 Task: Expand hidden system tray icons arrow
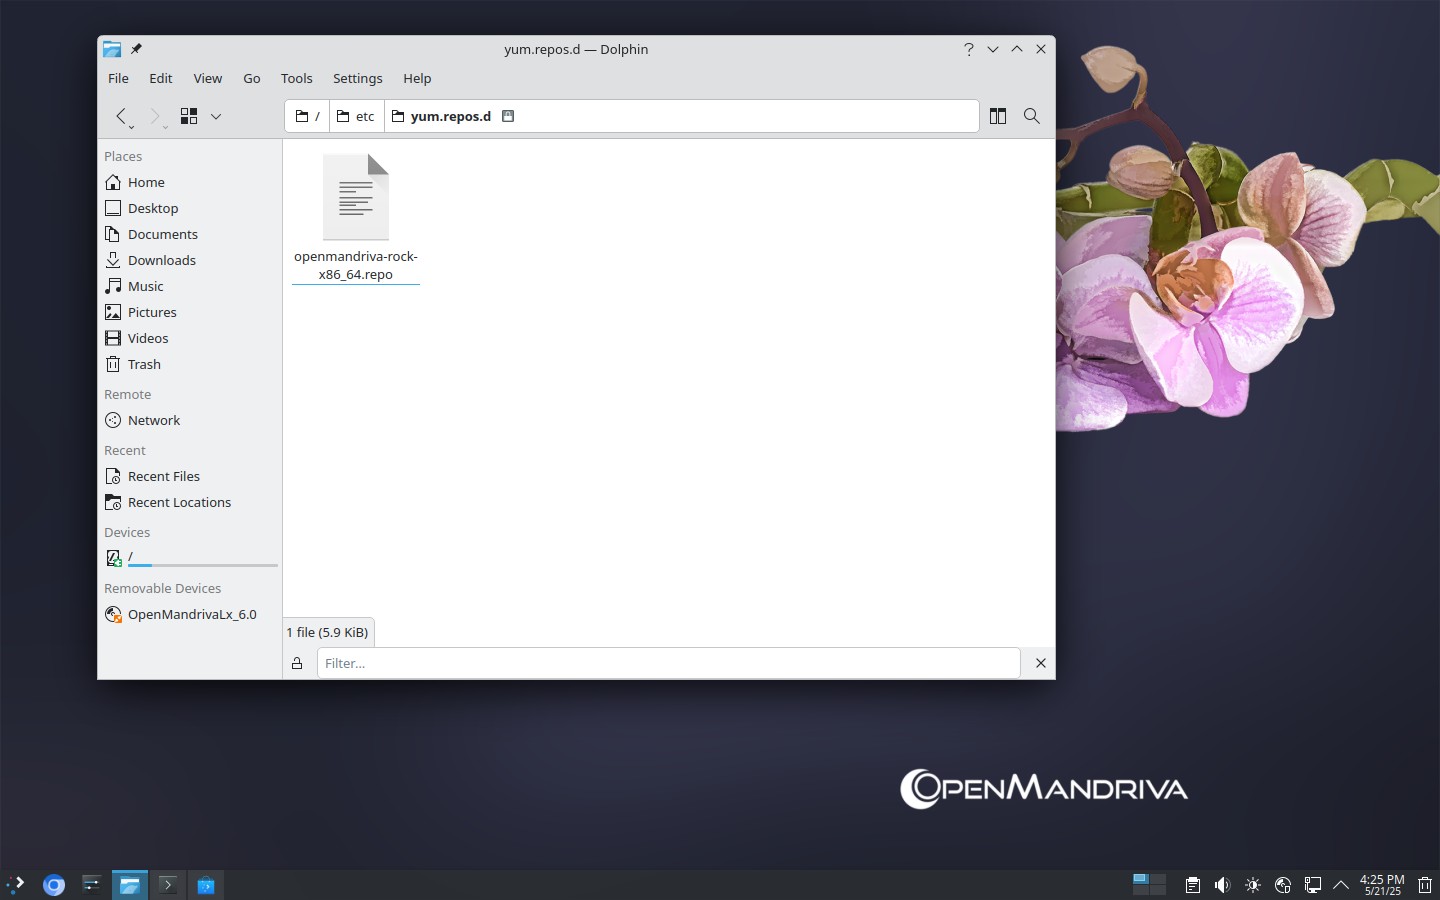pos(1341,885)
